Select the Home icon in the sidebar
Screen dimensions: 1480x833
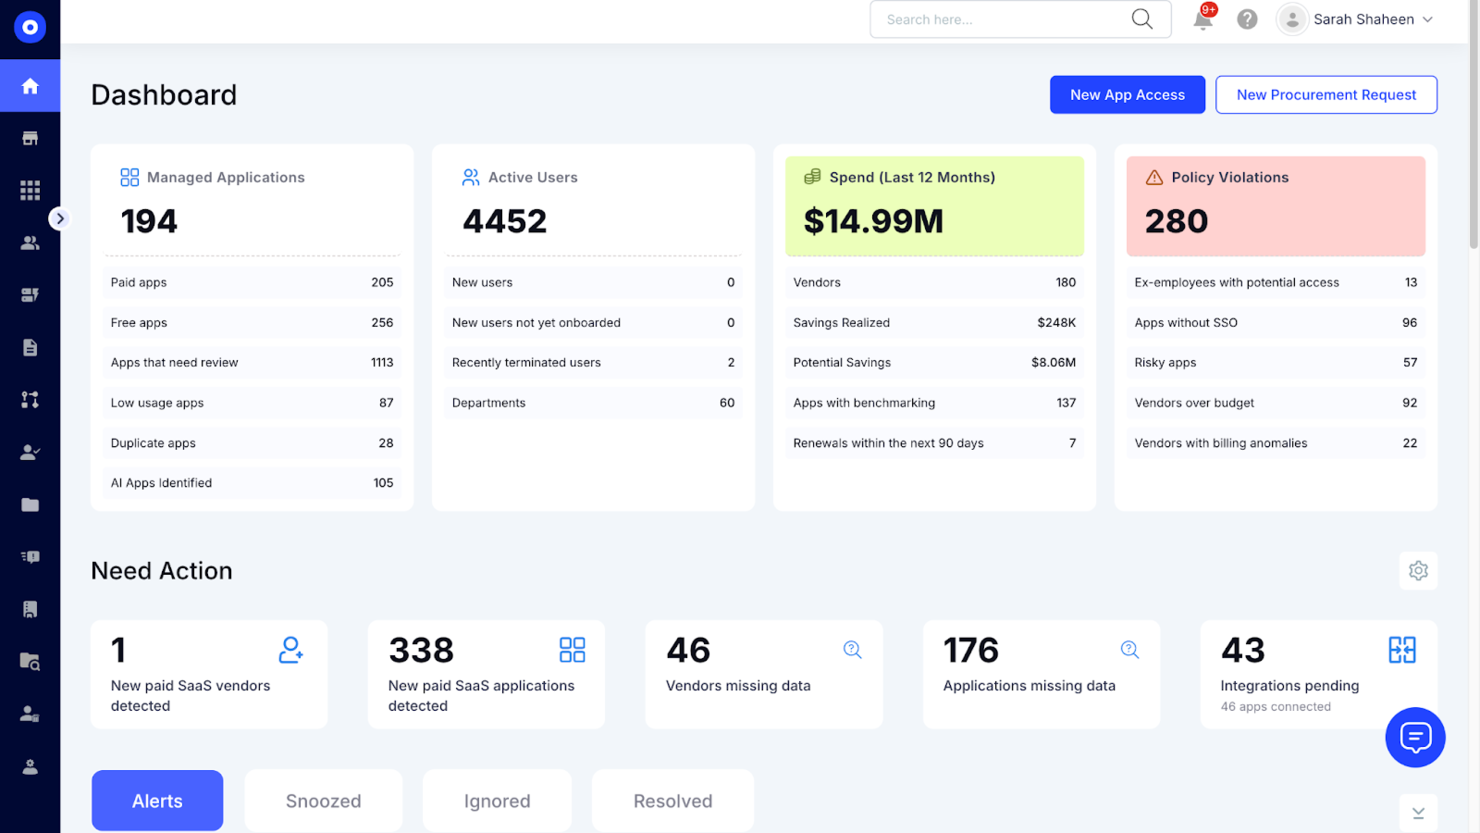click(x=30, y=85)
